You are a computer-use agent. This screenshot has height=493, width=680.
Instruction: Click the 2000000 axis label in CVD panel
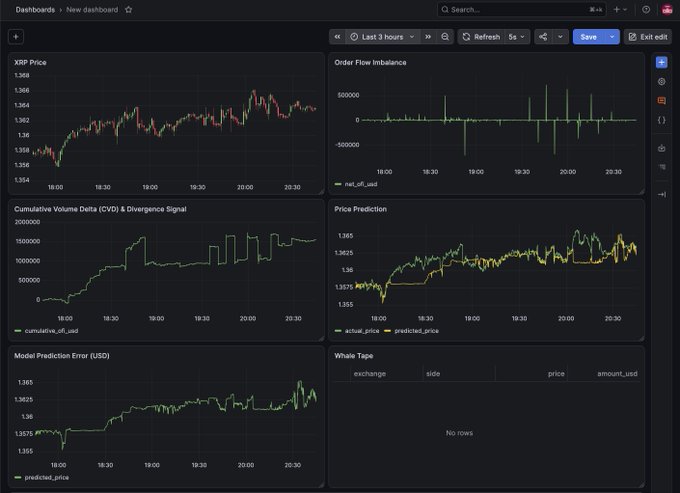(x=27, y=222)
